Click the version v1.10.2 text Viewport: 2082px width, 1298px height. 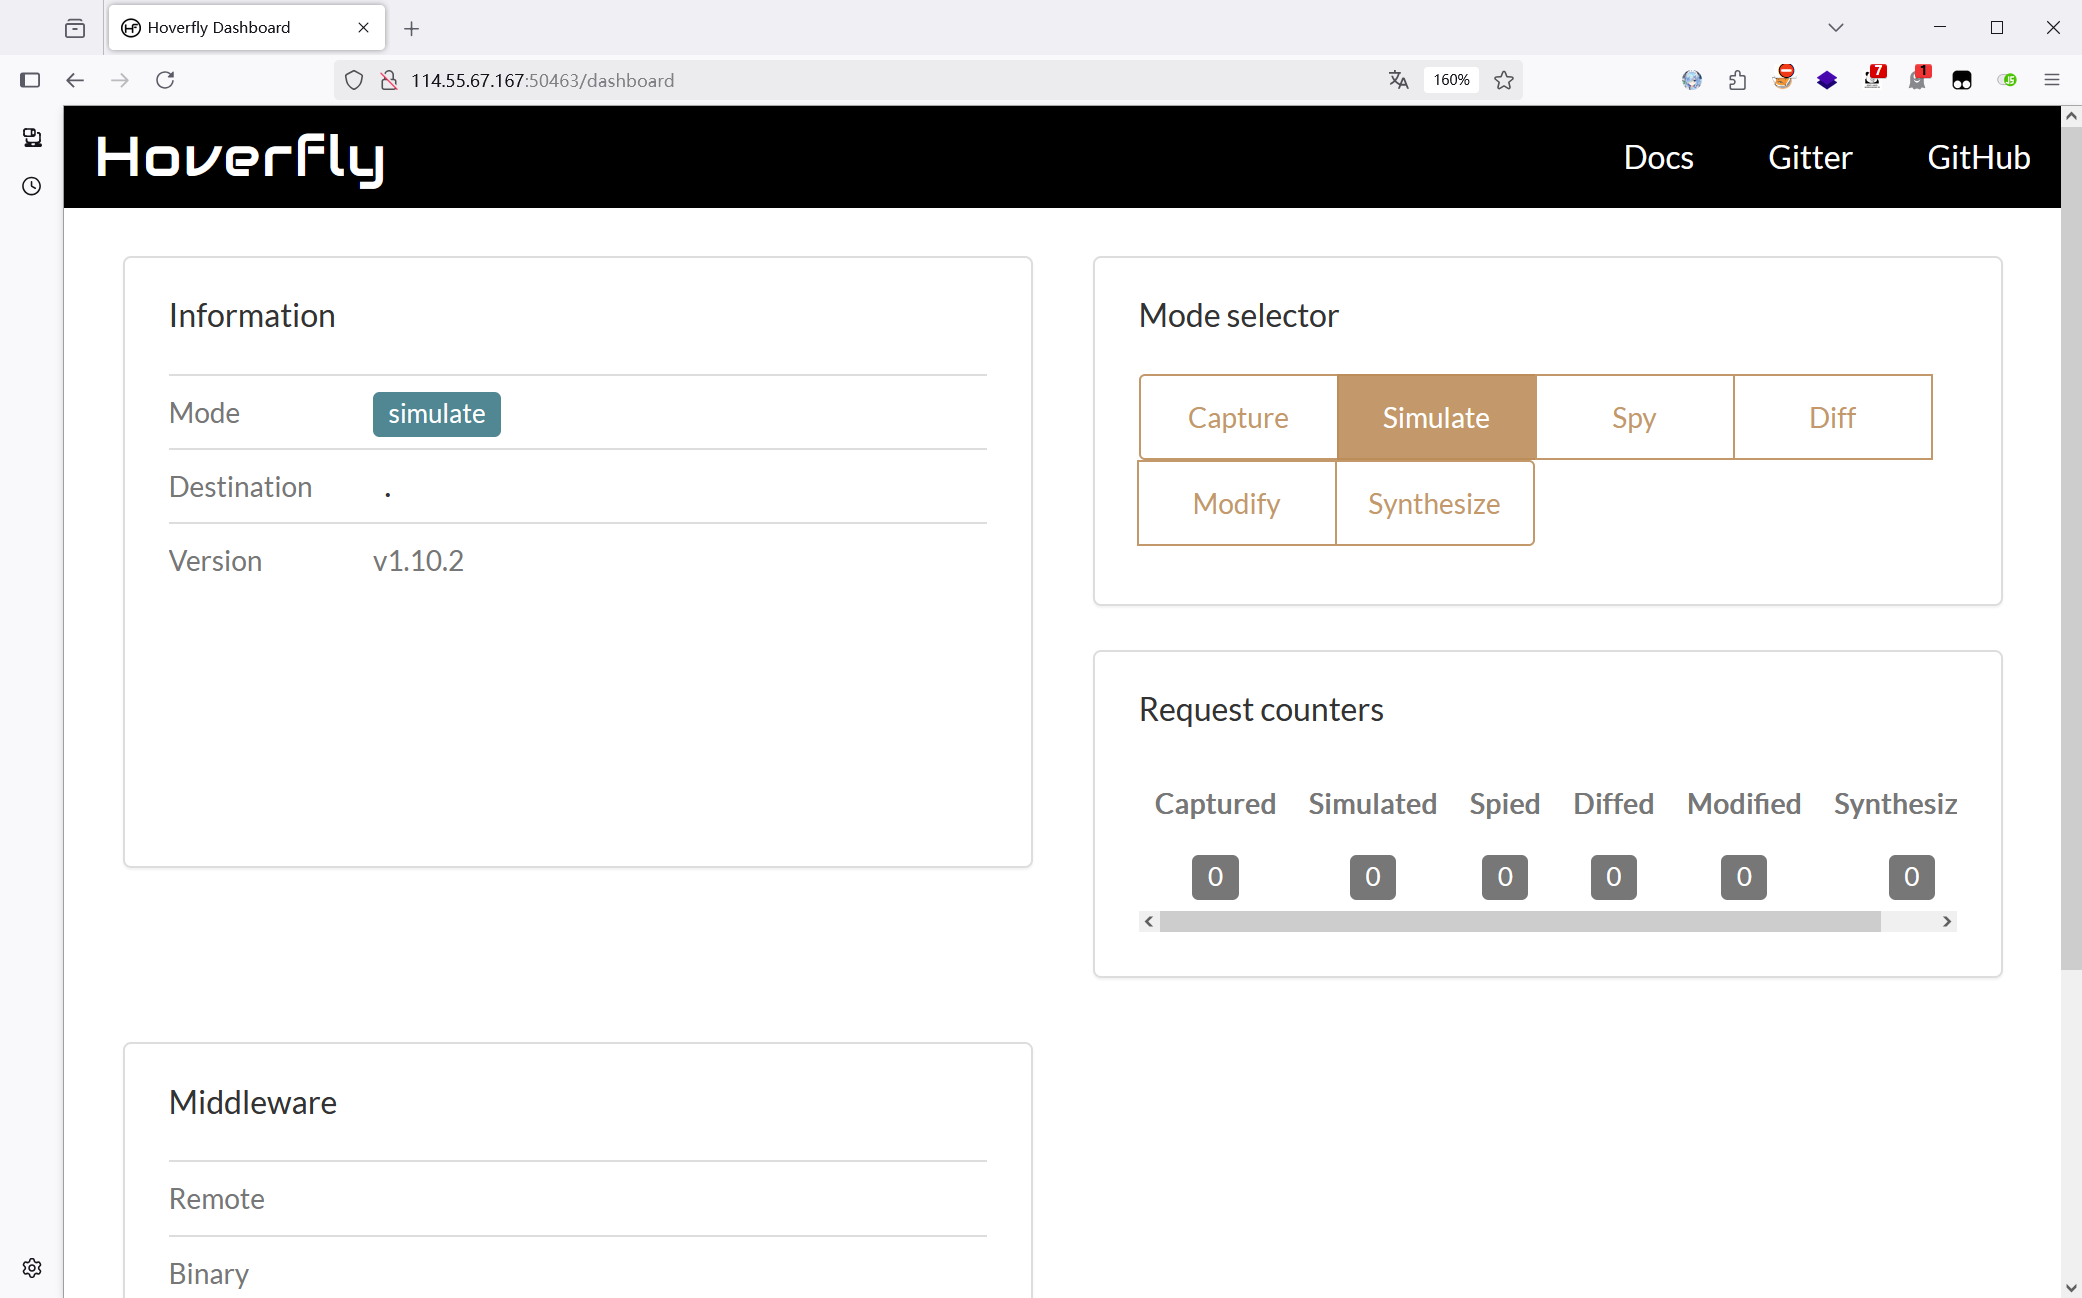coord(418,561)
